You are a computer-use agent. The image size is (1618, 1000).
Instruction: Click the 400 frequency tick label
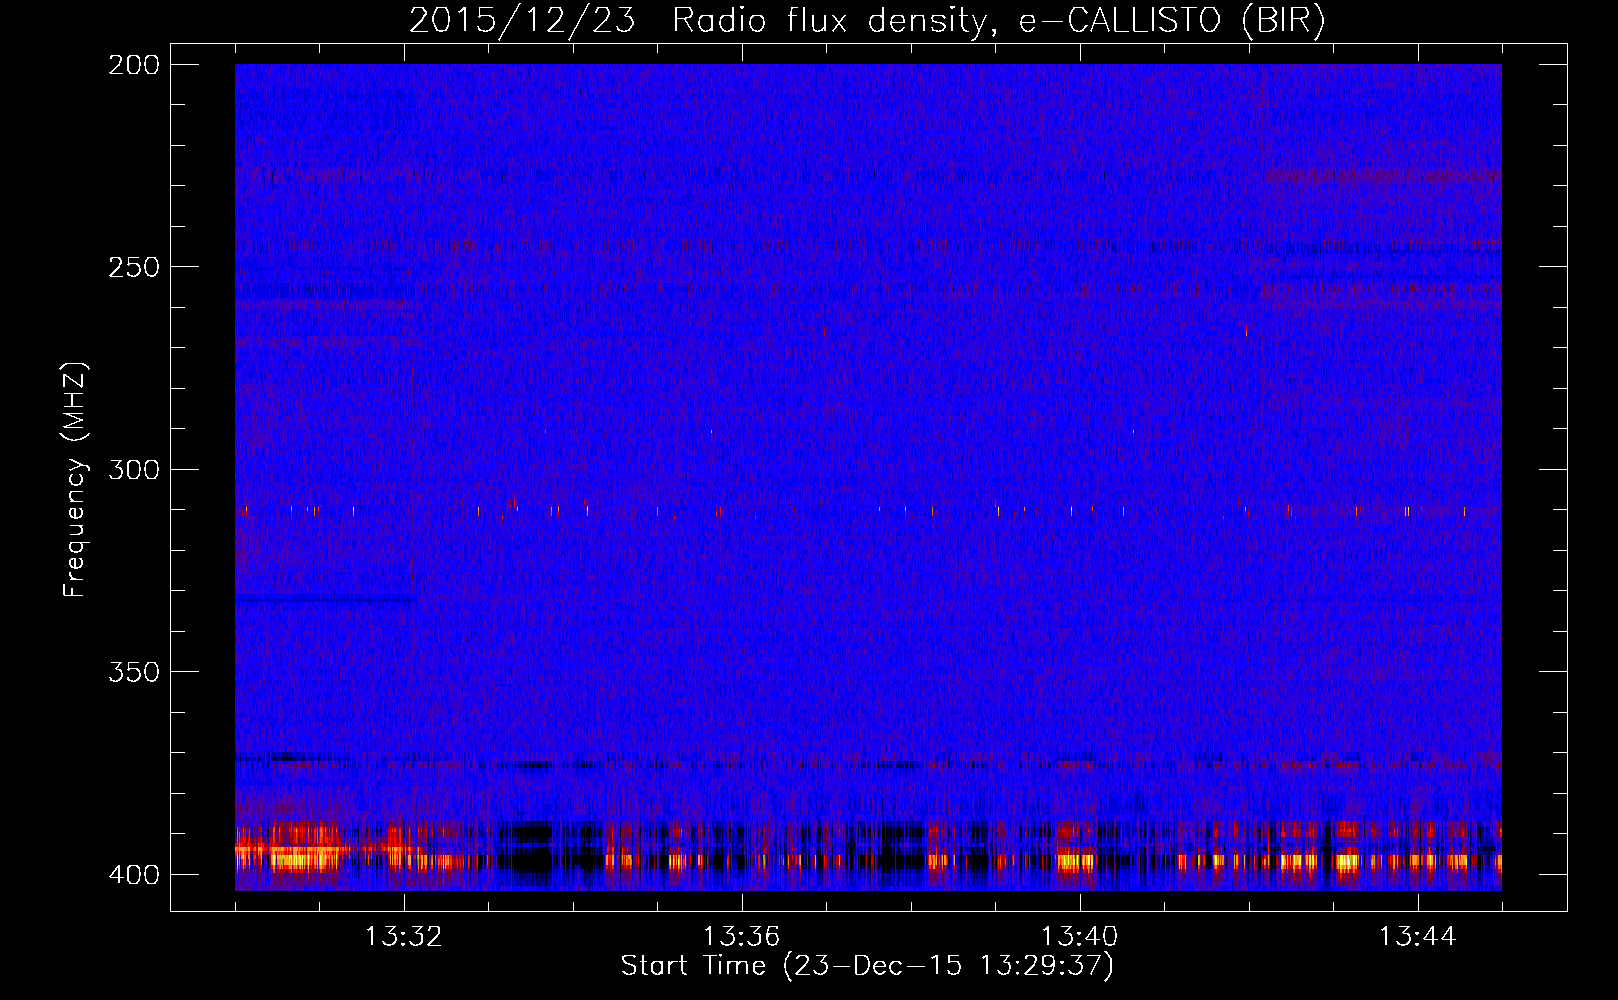133,874
